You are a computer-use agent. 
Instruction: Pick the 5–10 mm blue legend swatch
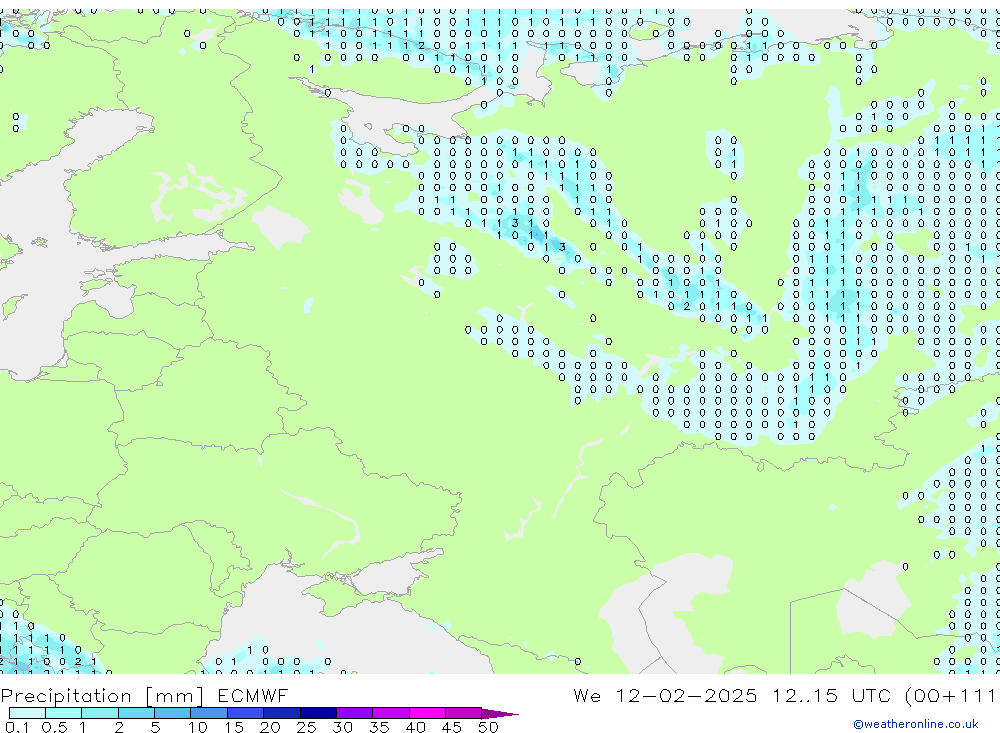[x=173, y=713]
